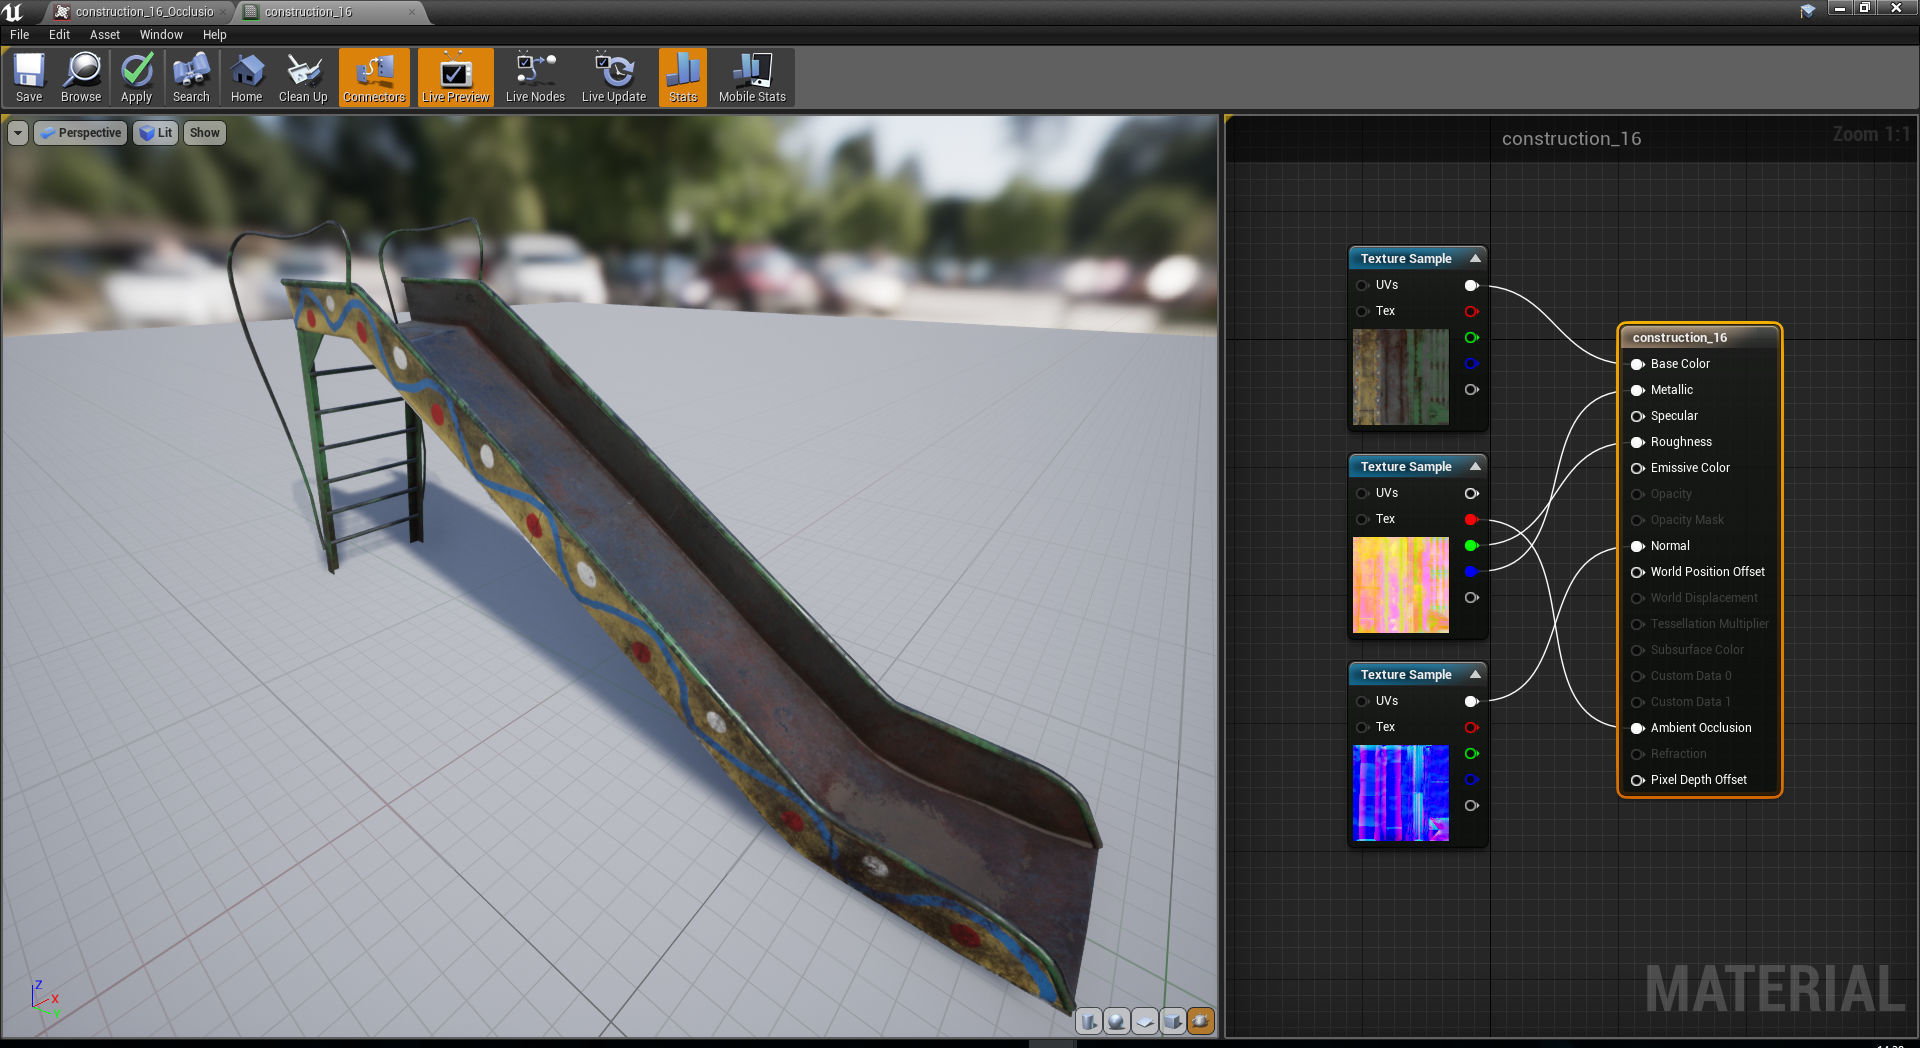The image size is (1920, 1048).
Task: Click the third Texture Sample blue output pin
Action: click(x=1471, y=779)
